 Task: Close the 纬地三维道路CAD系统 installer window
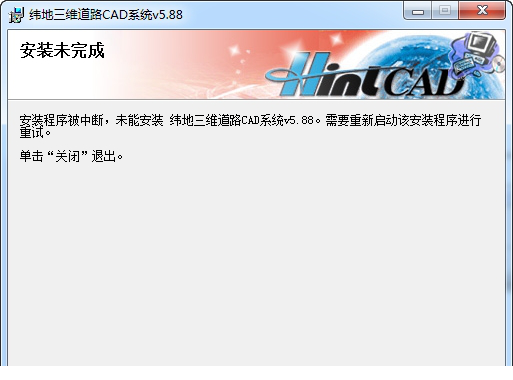point(482,11)
